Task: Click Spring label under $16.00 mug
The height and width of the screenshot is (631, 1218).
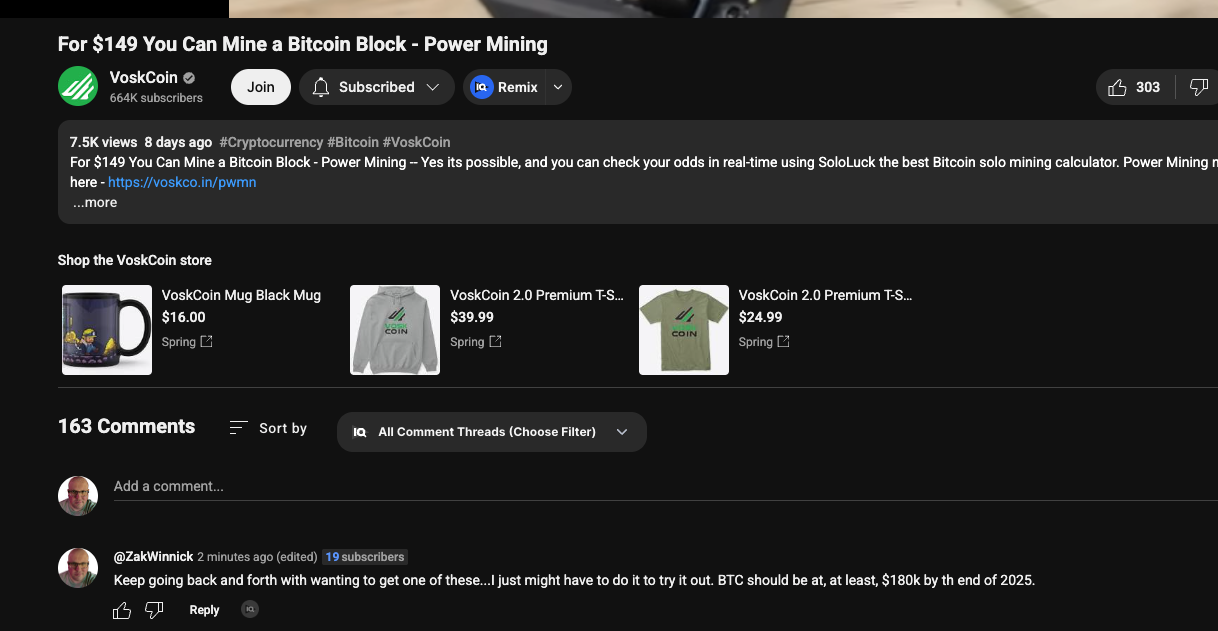Action: [179, 342]
